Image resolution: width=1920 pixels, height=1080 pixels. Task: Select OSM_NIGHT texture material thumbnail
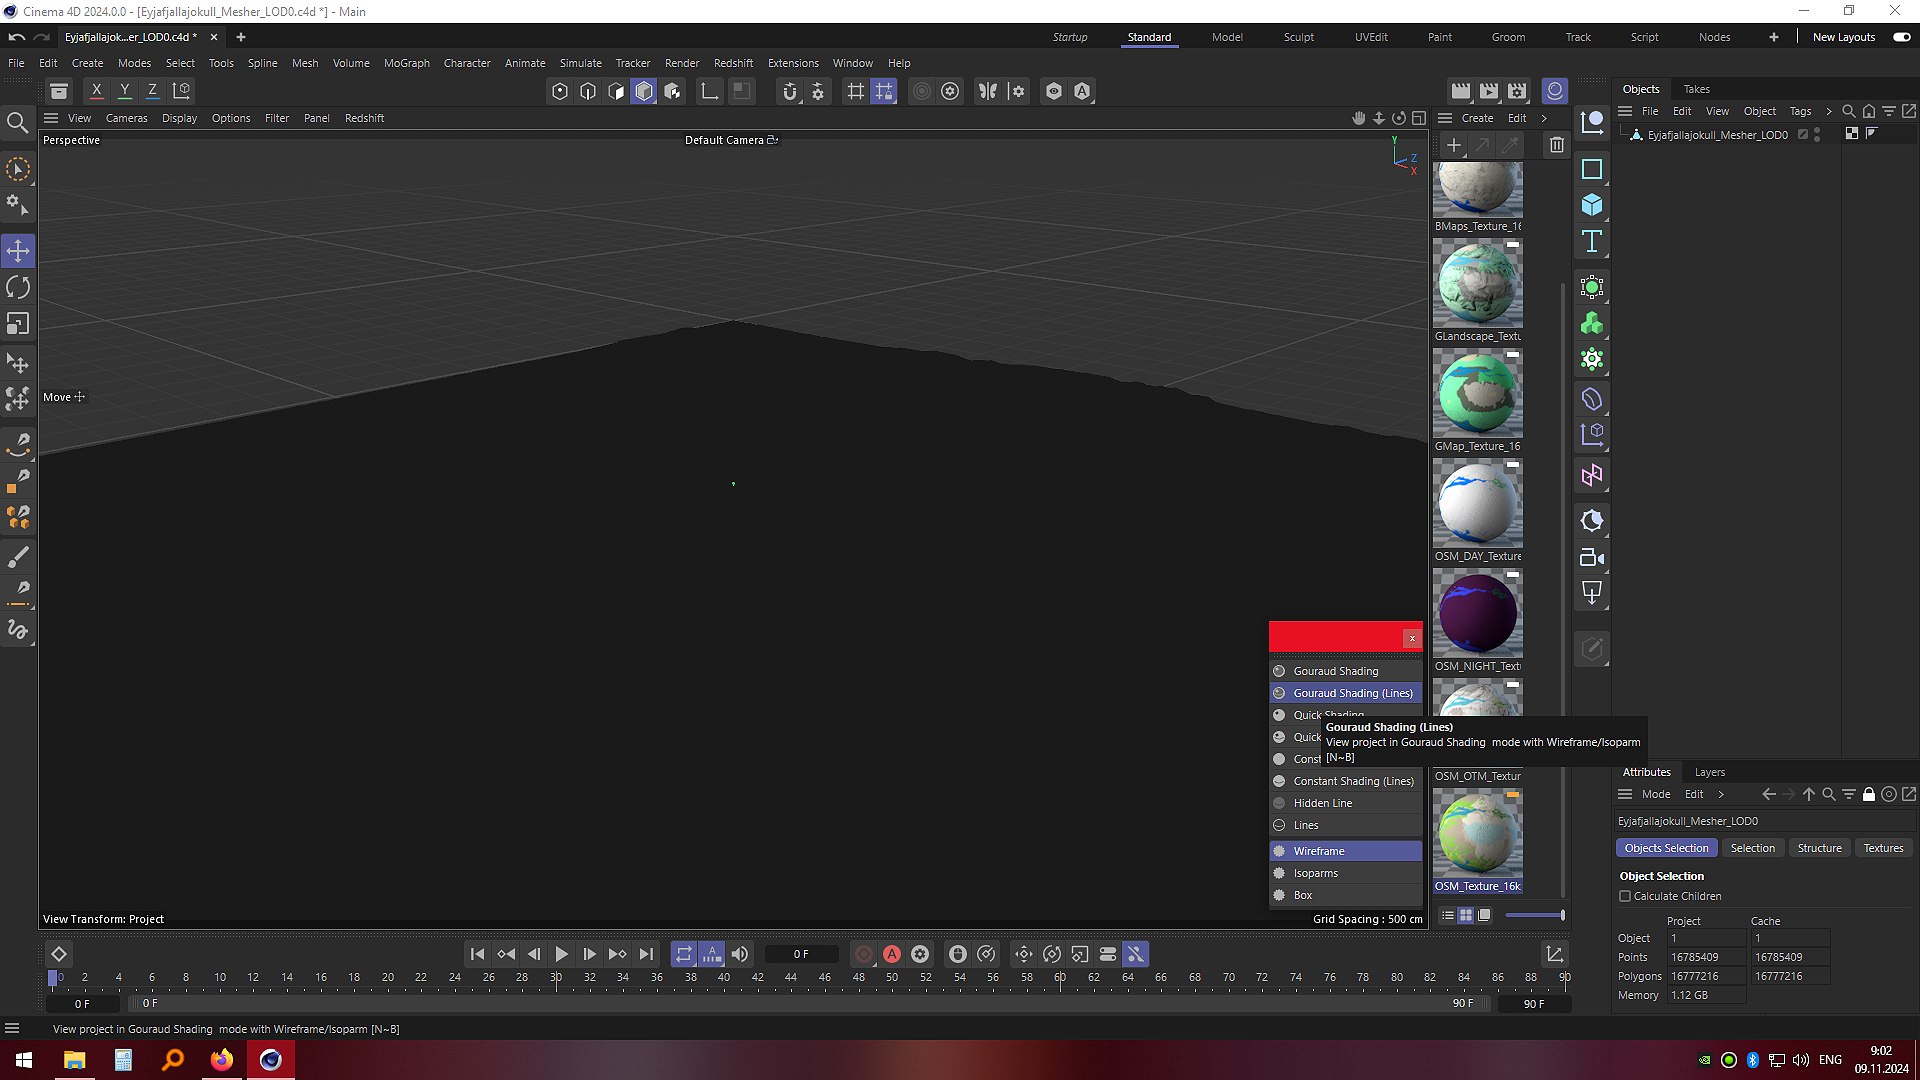(x=1477, y=614)
